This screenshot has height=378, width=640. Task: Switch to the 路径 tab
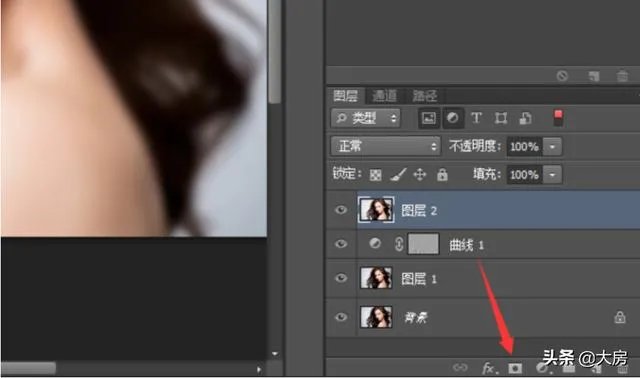pos(424,96)
